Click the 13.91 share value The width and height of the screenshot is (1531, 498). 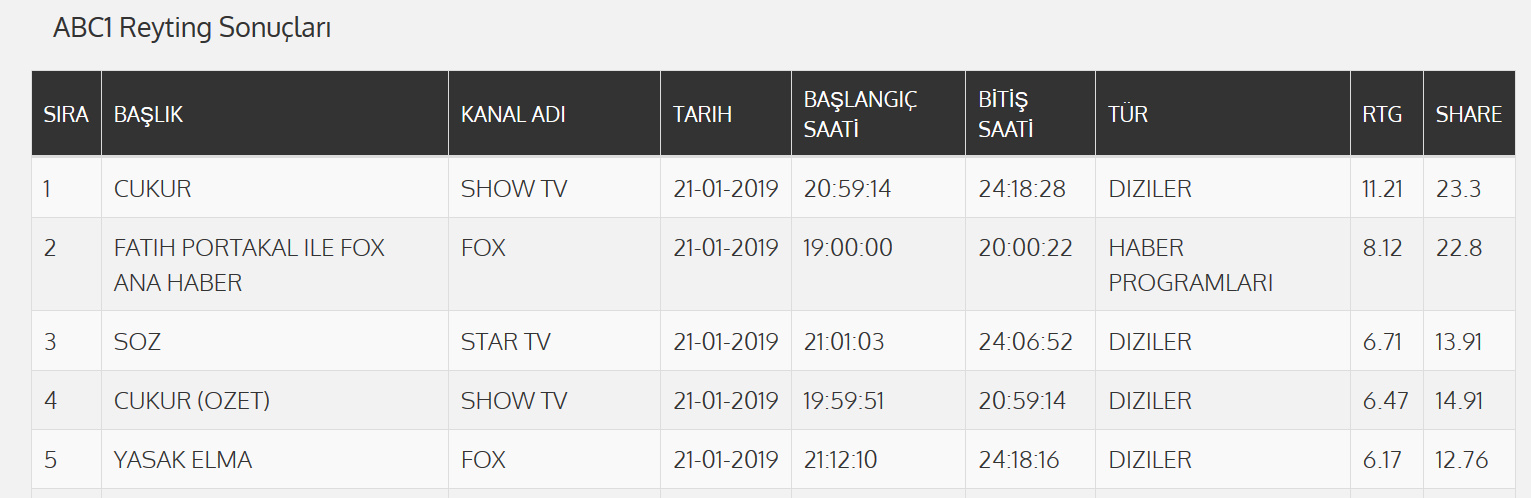[x=1458, y=342]
